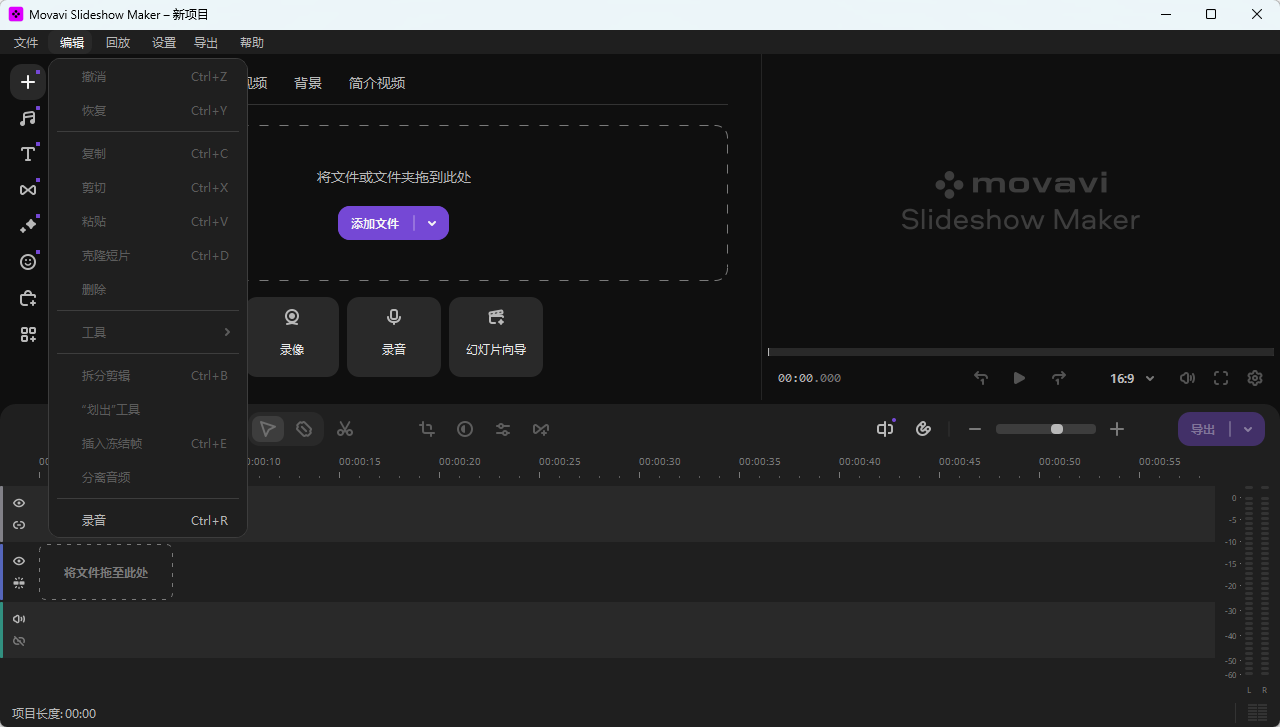
Task: Select the scissors cut tool
Action: (345, 429)
